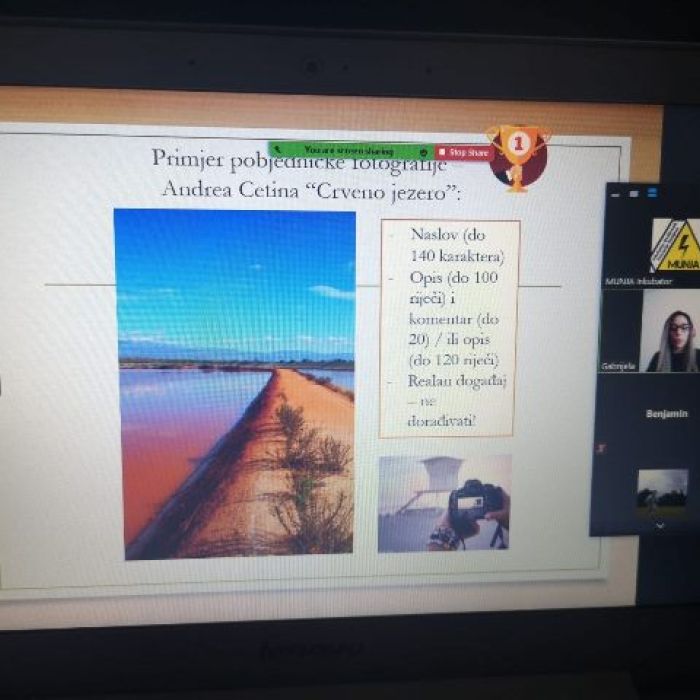The width and height of the screenshot is (700, 700).
Task: Click the connection icon left of sharing text
Action: click(x=276, y=150)
